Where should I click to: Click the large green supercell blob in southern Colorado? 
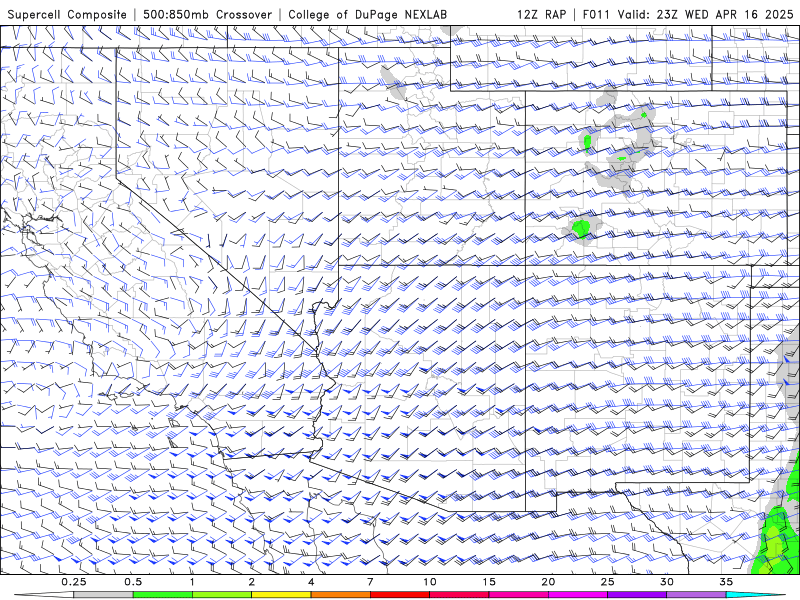581,228
